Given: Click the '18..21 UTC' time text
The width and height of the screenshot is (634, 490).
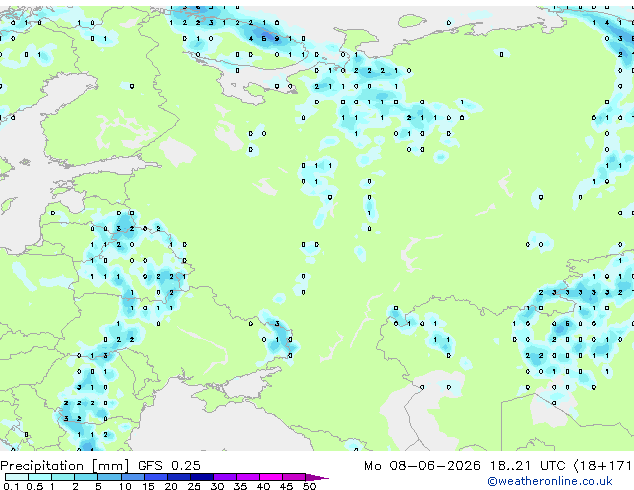Looking at the screenshot, I should tap(527, 466).
